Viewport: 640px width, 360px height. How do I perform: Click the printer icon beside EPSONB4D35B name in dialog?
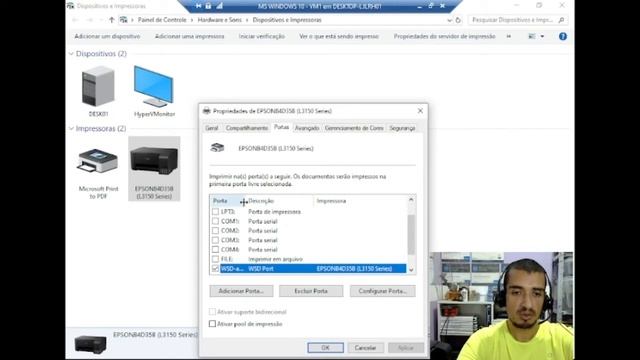[217, 148]
